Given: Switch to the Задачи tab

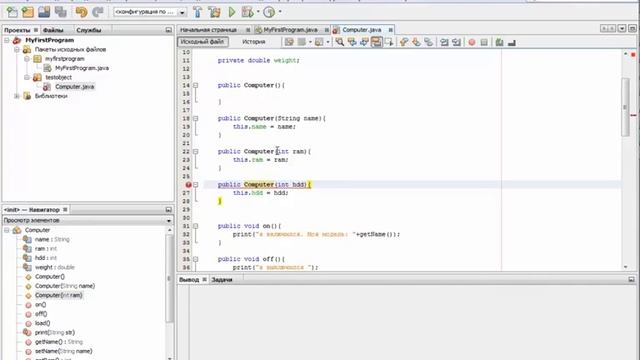Looking at the screenshot, I should (222, 280).
